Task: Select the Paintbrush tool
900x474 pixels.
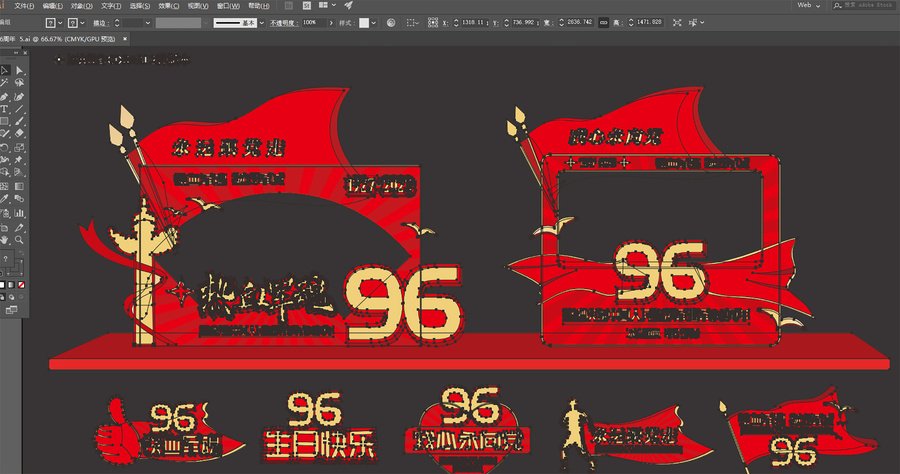Action: [x=19, y=122]
